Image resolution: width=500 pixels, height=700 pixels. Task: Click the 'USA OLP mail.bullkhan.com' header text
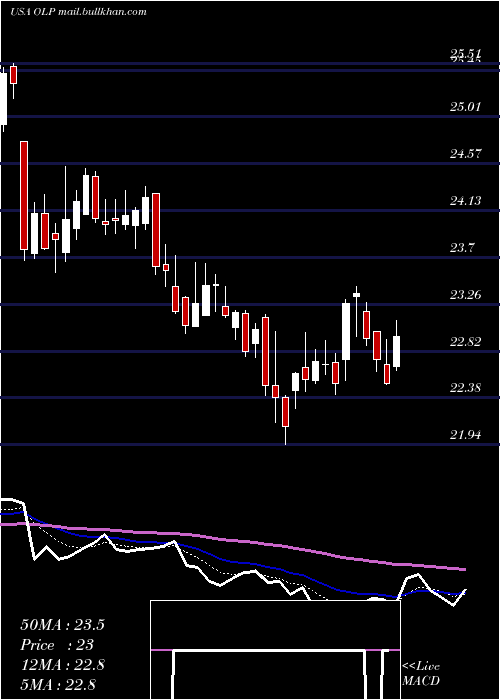(x=78, y=12)
